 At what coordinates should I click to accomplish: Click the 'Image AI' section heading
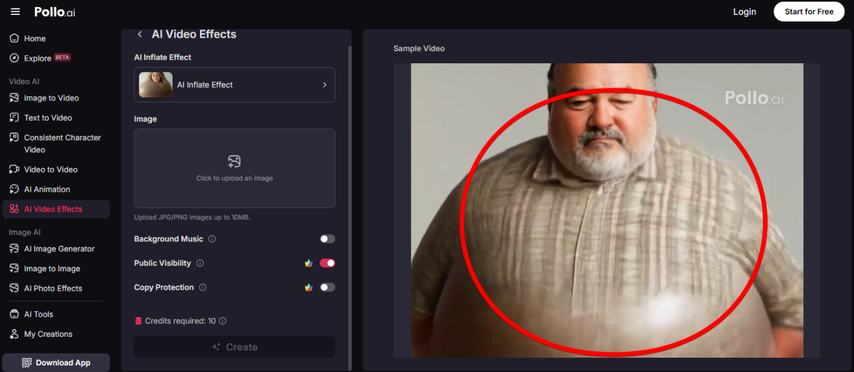[x=25, y=232]
